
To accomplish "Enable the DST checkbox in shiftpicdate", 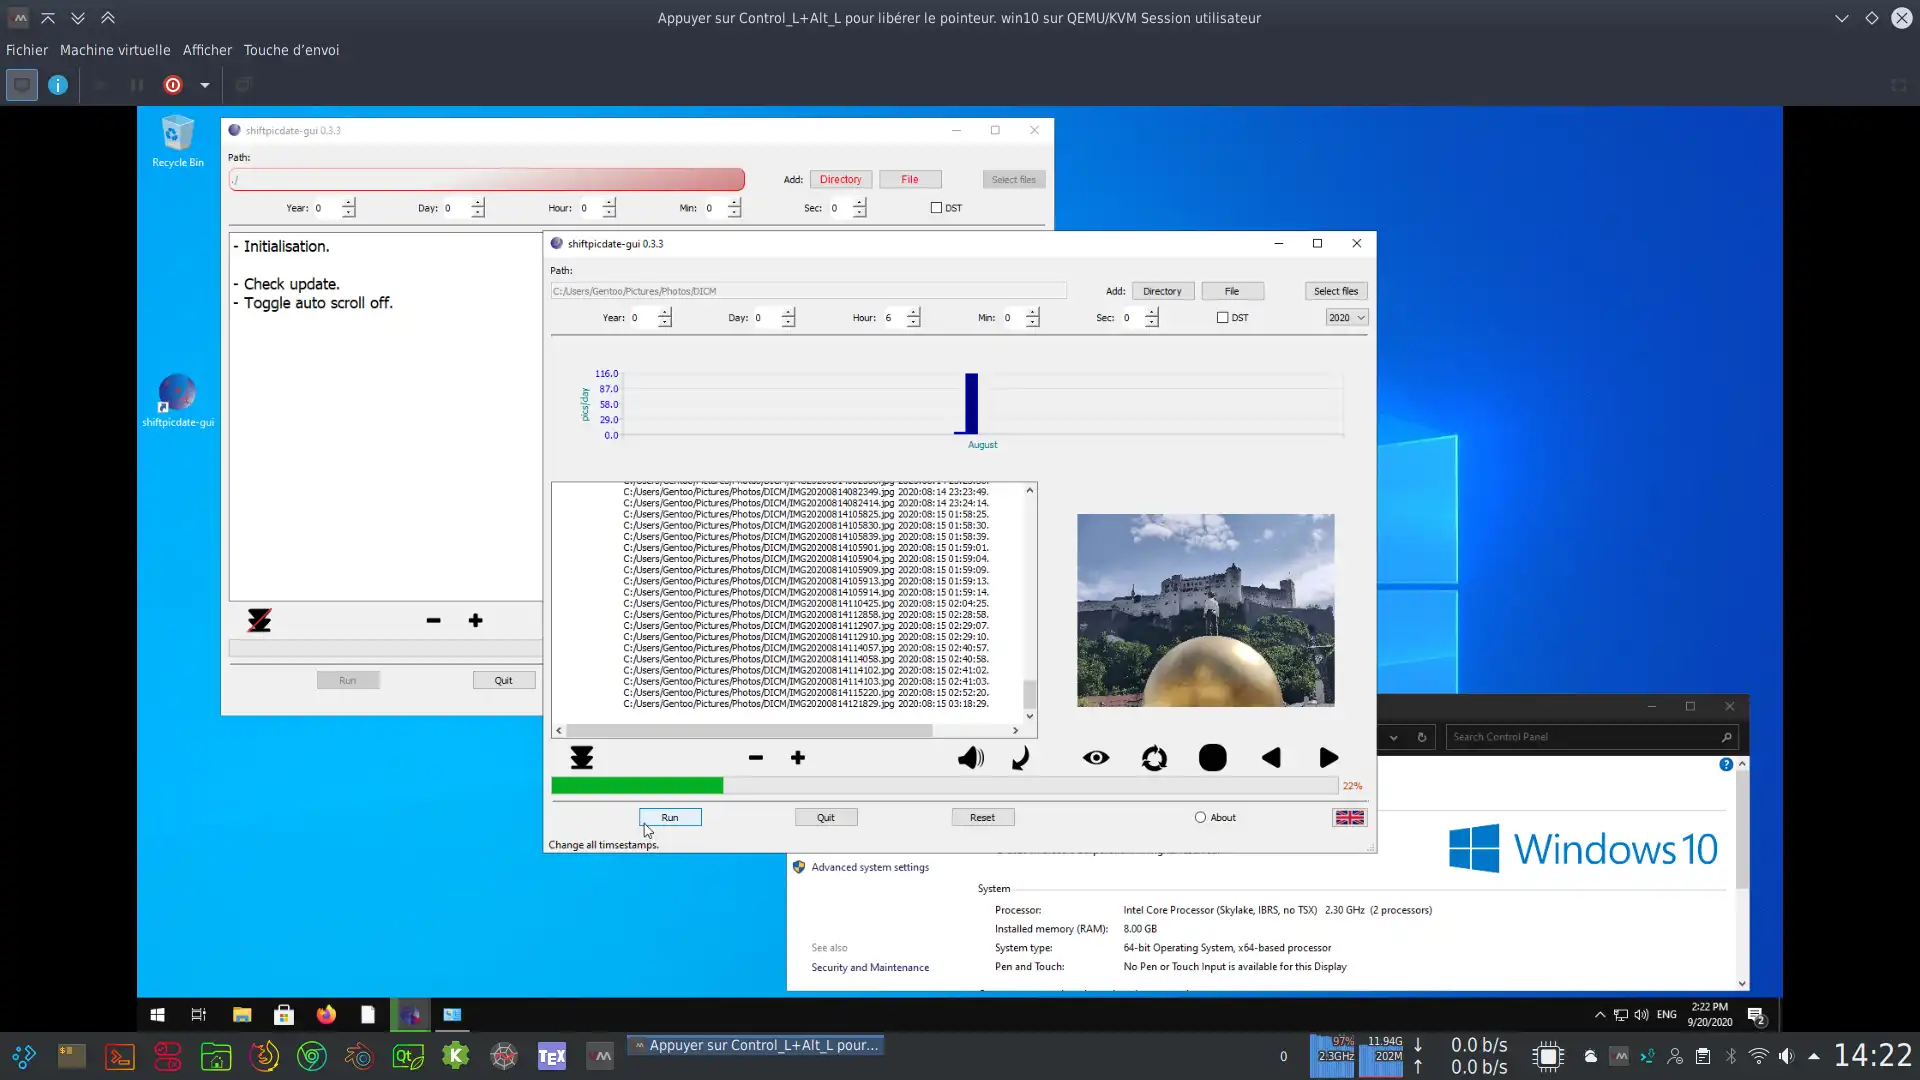I will click(1221, 316).
